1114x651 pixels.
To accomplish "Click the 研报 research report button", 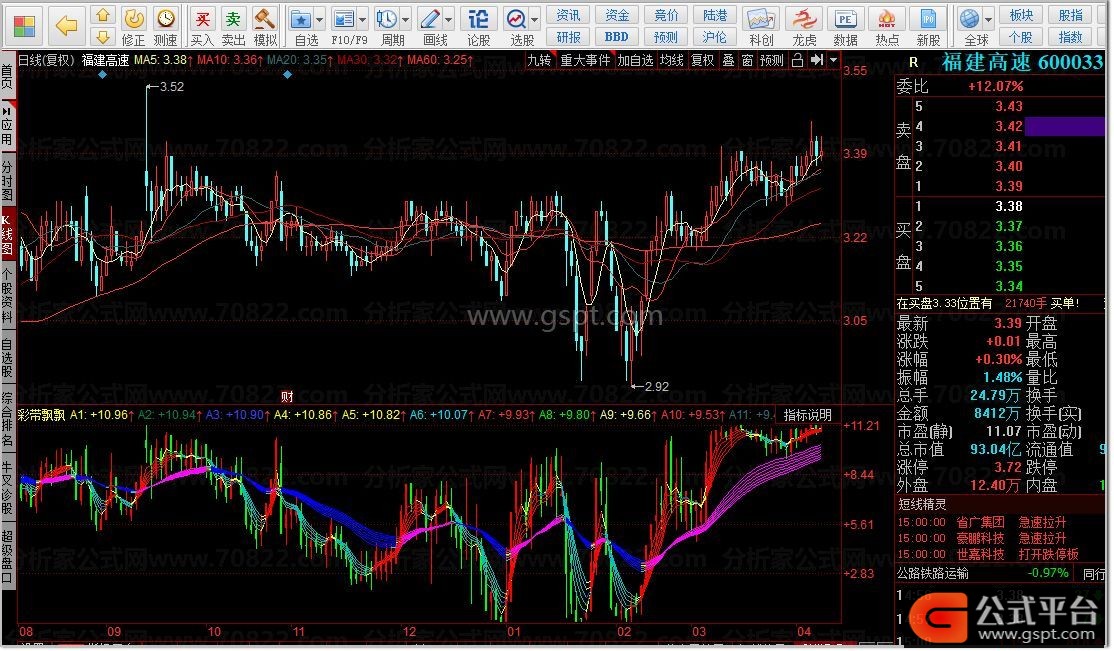I will tap(568, 37).
